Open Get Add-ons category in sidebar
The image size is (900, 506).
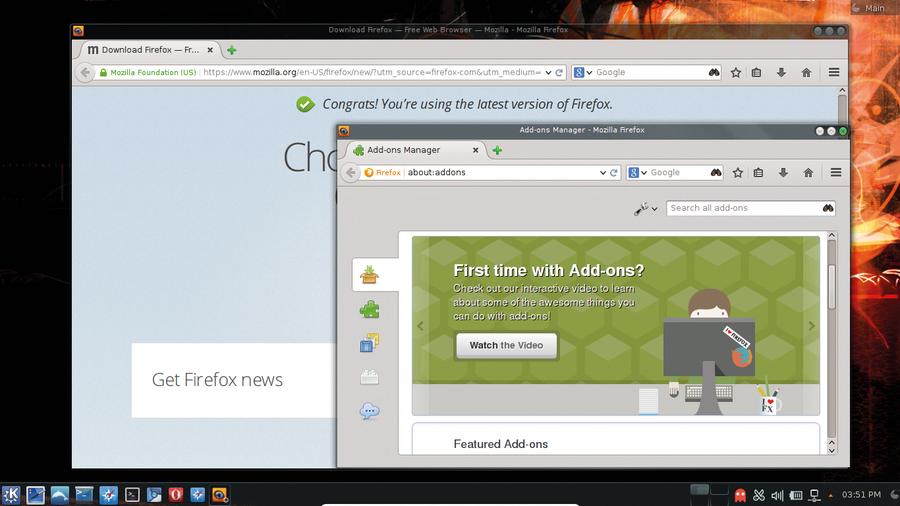(x=369, y=275)
